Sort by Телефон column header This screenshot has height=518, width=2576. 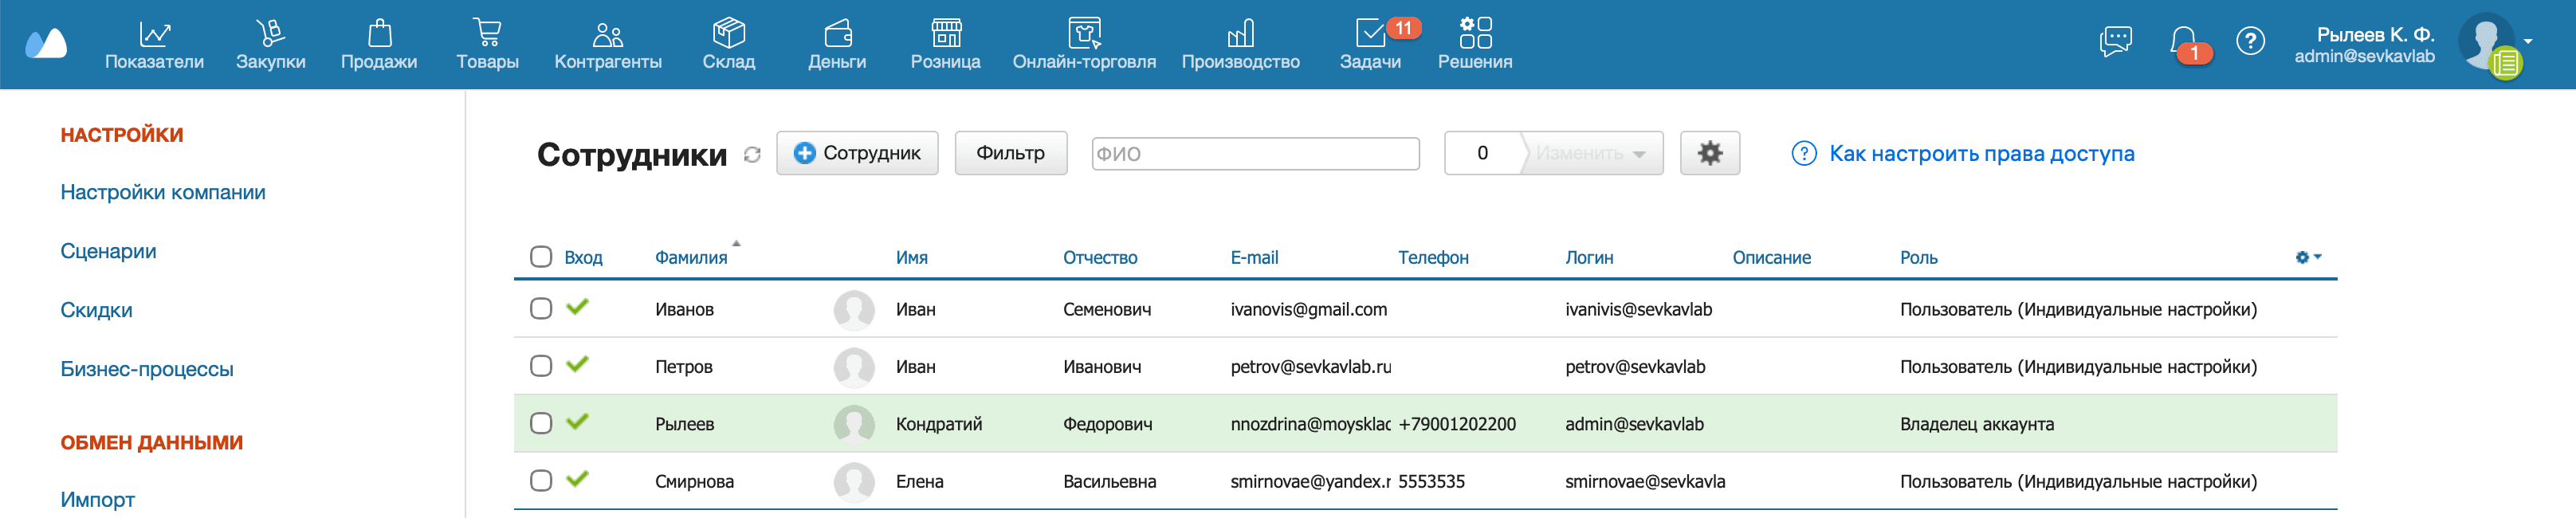(x=1433, y=258)
